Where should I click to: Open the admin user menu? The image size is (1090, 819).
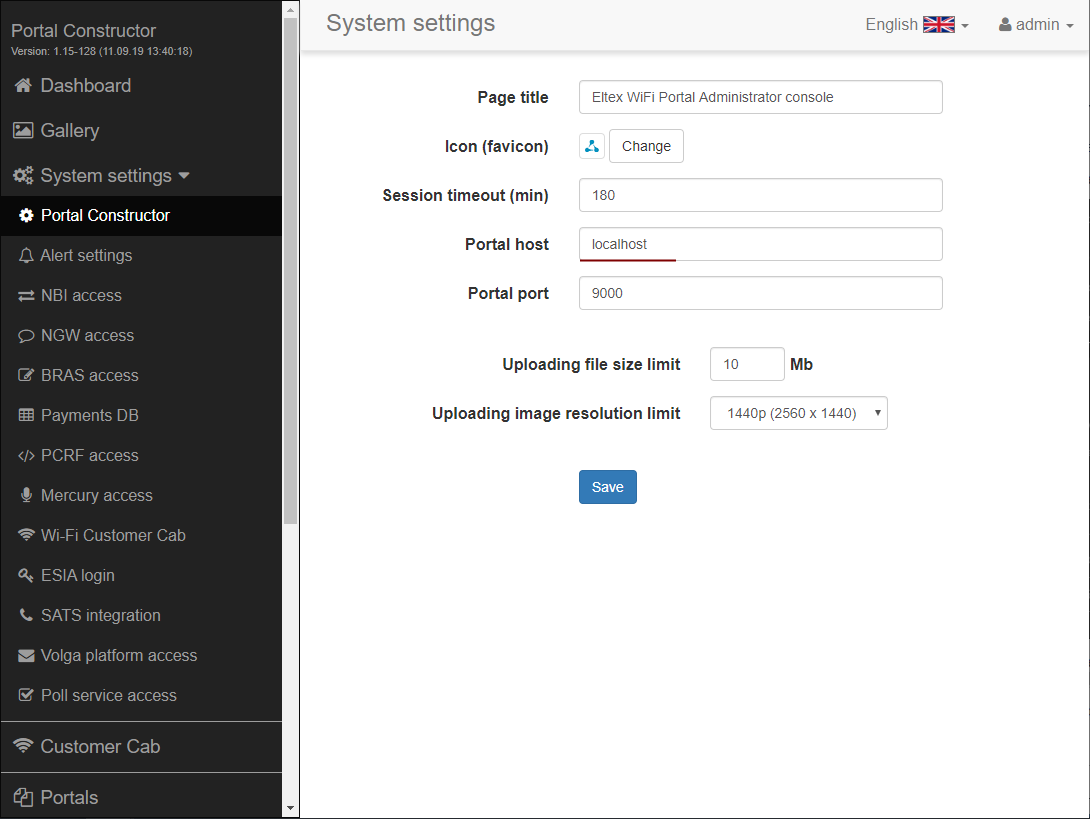[1036, 25]
